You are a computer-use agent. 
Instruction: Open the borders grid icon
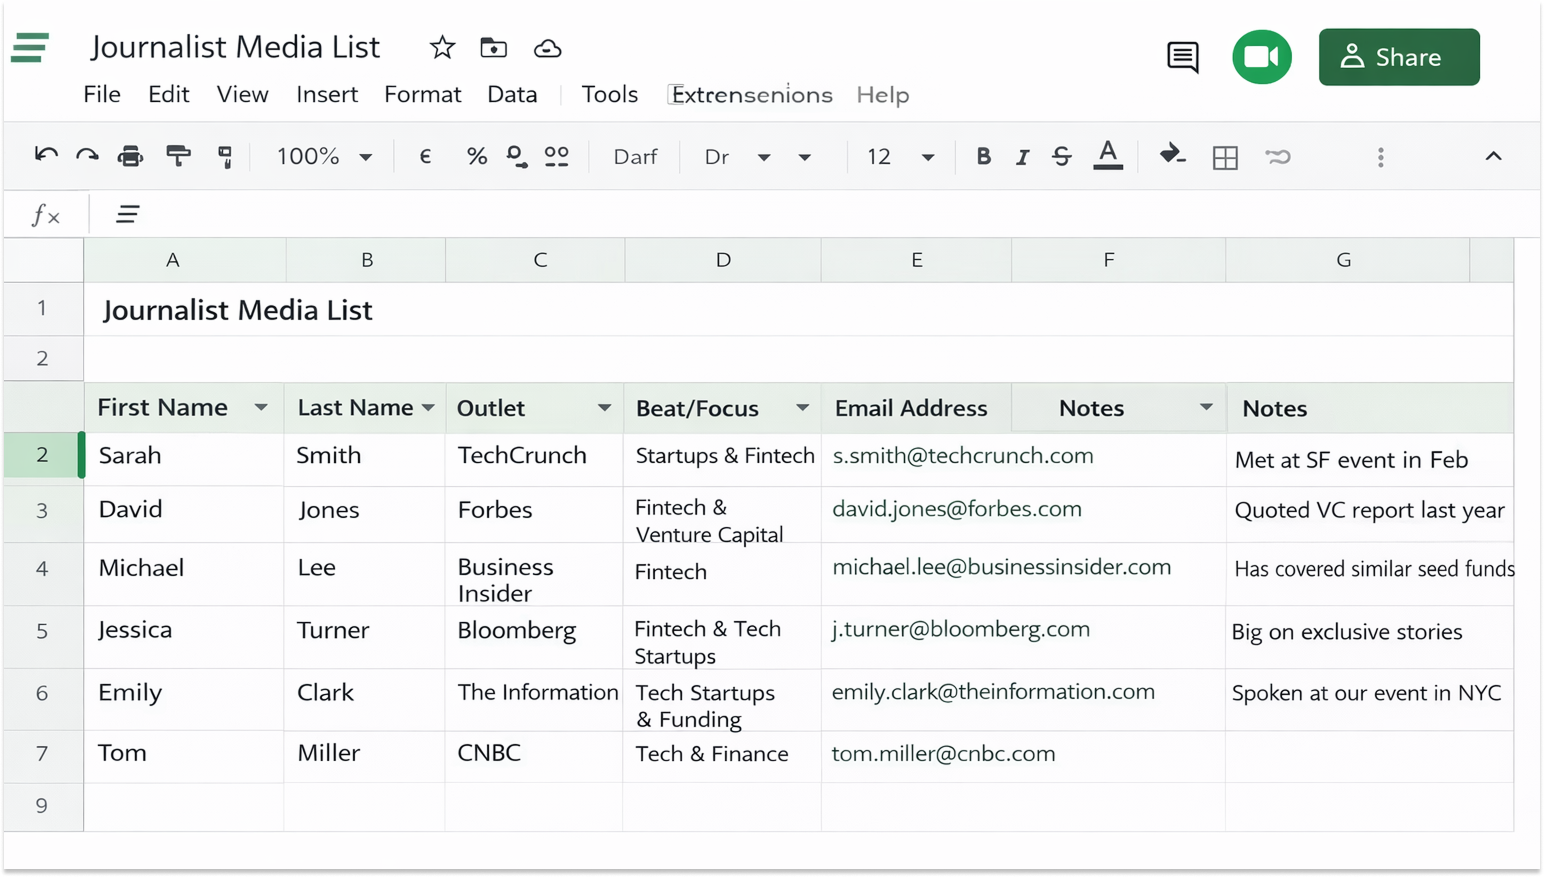point(1224,157)
